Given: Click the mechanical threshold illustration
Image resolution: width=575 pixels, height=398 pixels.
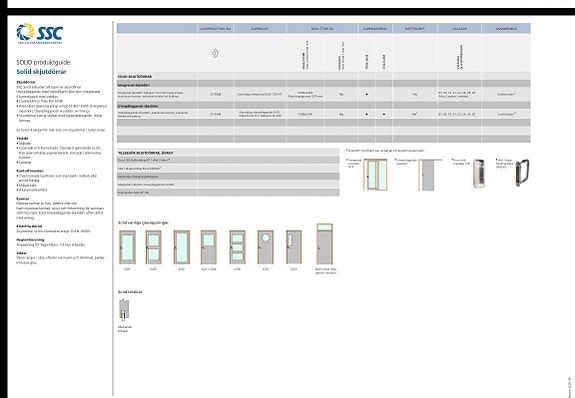Looking at the screenshot, I should point(124,310).
